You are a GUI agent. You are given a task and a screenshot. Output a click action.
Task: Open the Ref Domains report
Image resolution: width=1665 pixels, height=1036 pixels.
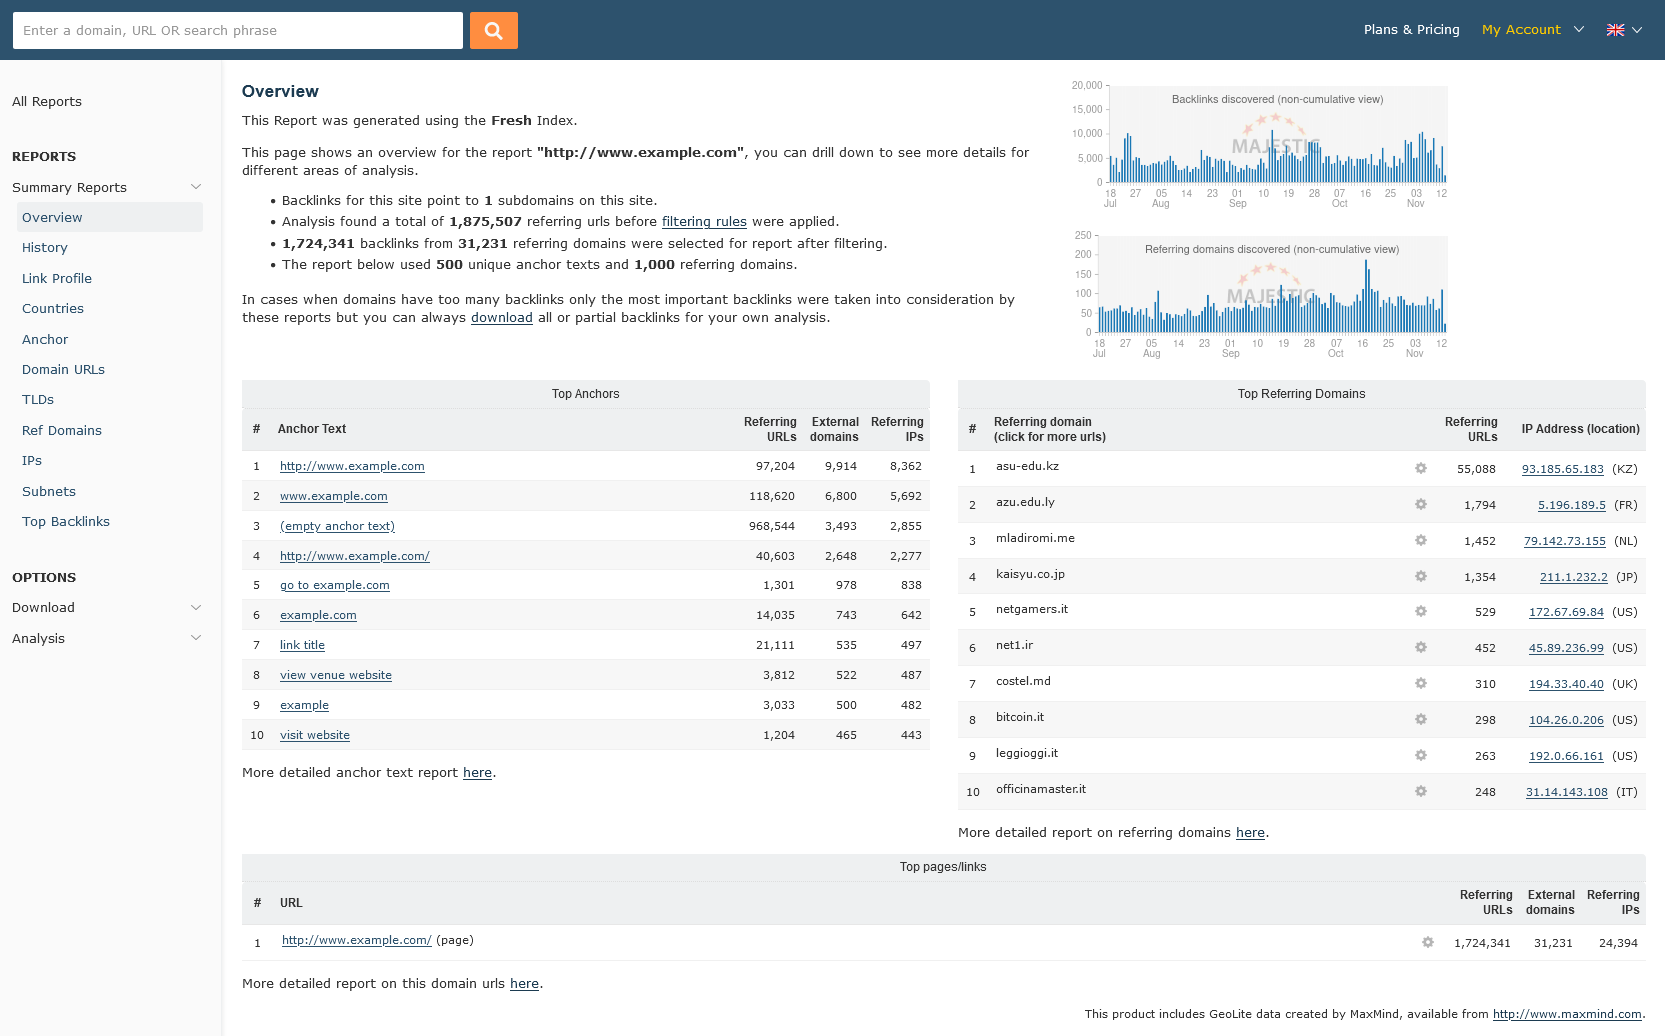point(62,430)
